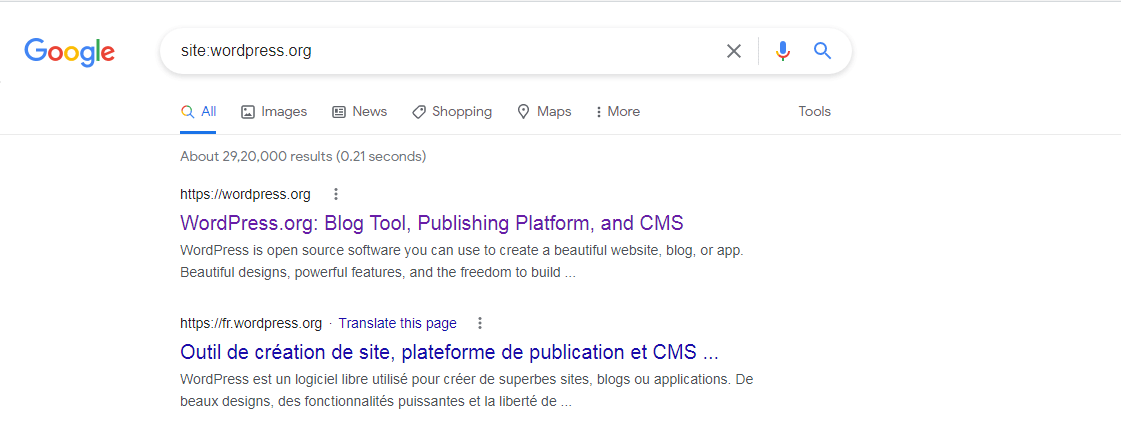This screenshot has width=1121, height=427.
Task: Start voice search with the microphone icon
Action: 783,51
